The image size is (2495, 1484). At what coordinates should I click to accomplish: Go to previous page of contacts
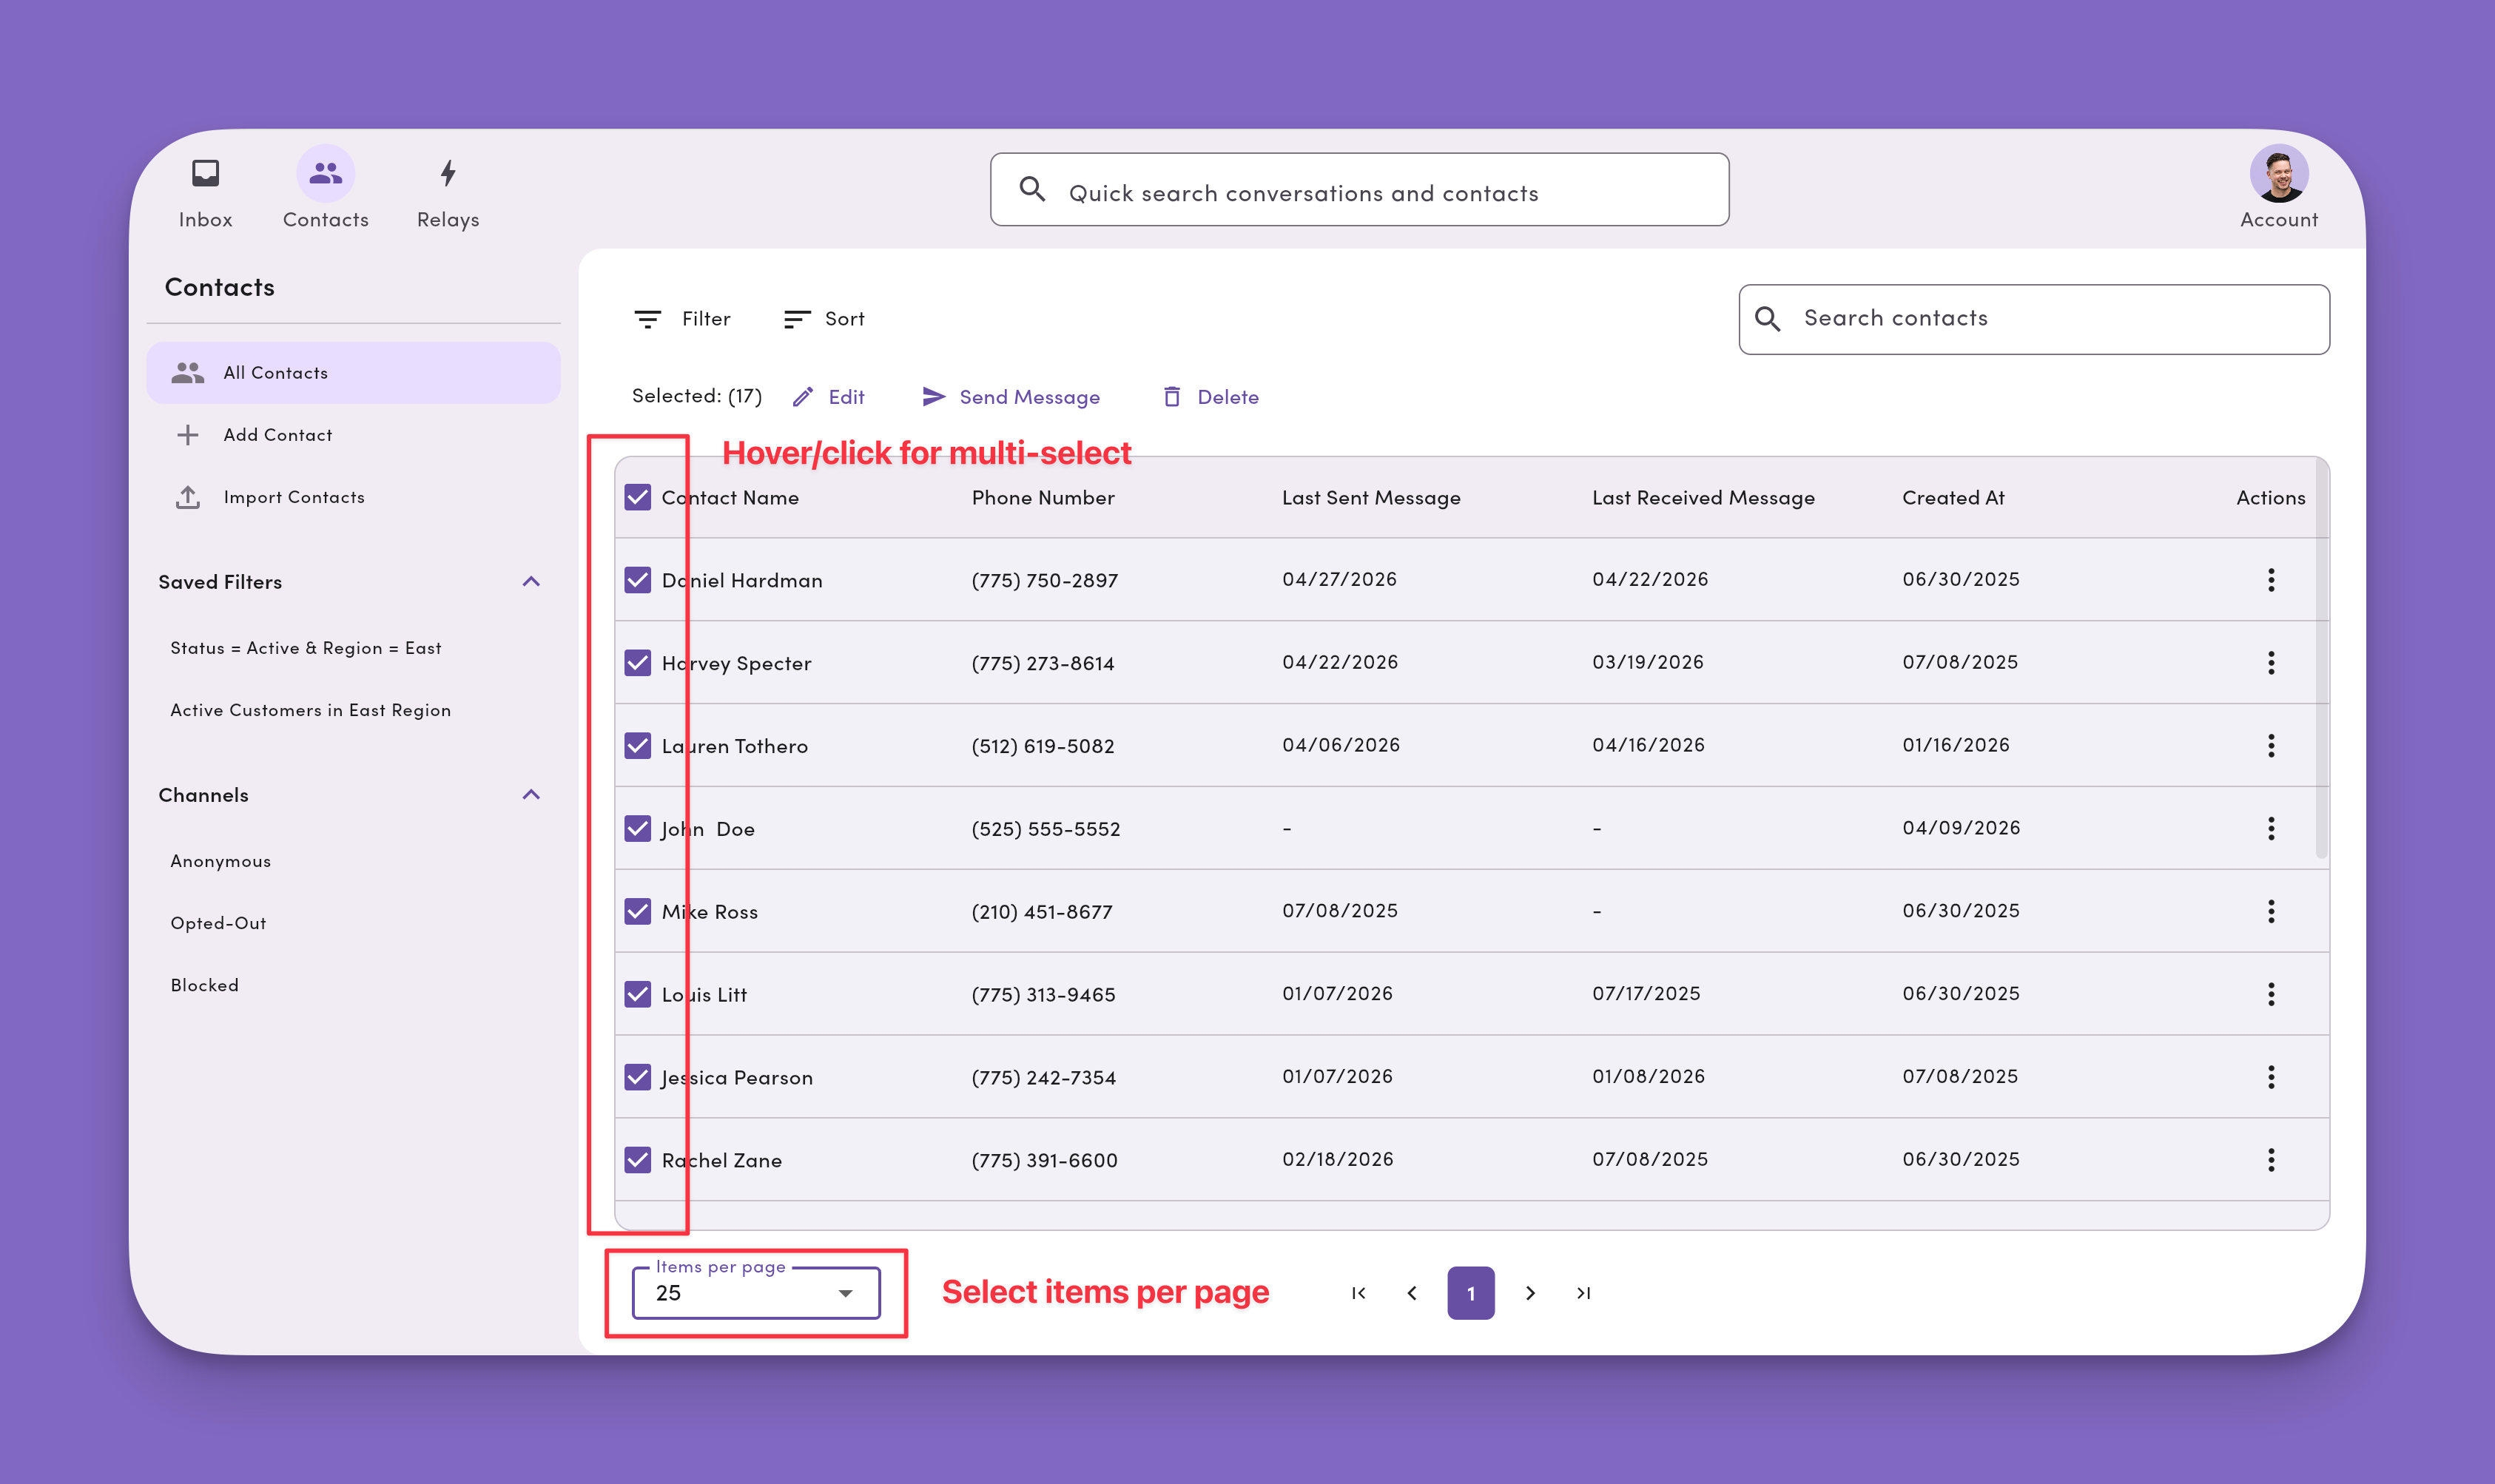click(x=1411, y=1293)
